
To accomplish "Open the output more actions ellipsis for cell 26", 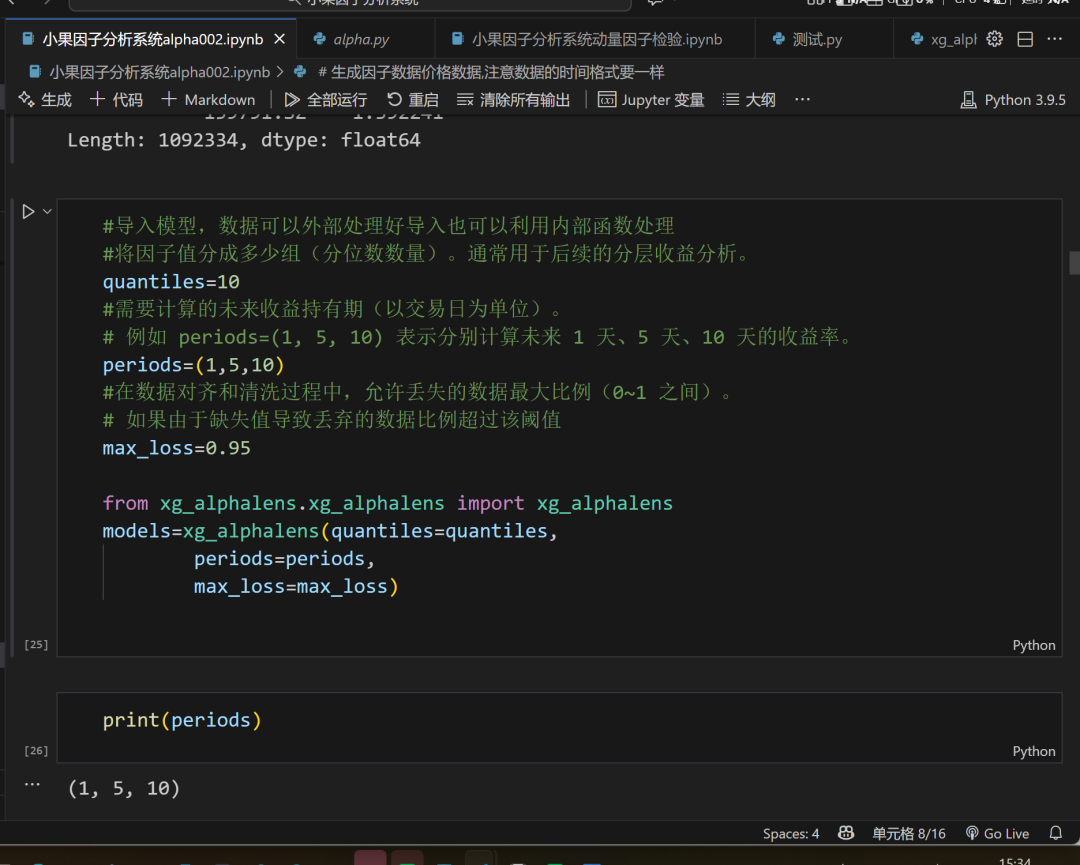I will click(x=32, y=784).
